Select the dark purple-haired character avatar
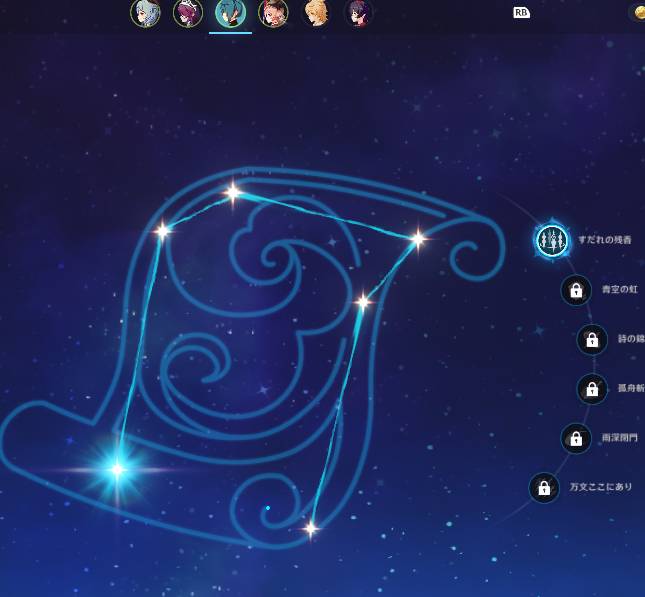The height and width of the screenshot is (597, 645). pyautogui.click(x=358, y=13)
